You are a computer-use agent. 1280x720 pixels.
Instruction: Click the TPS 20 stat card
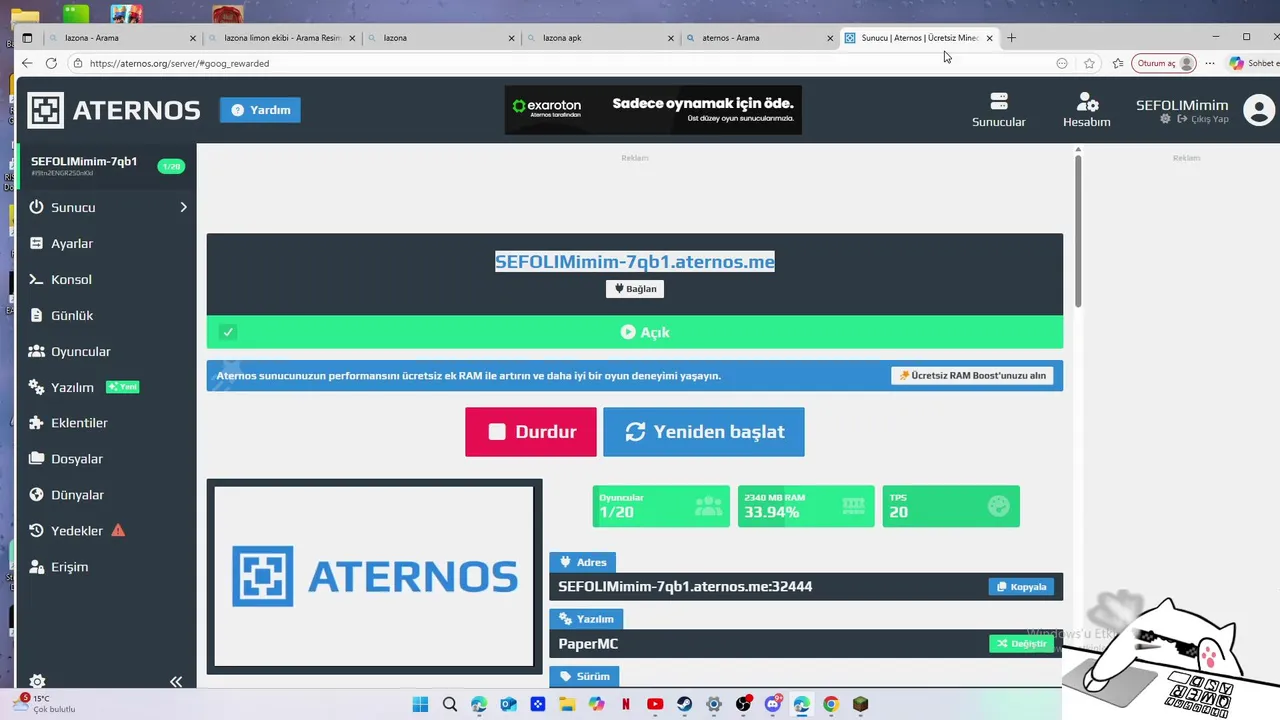[x=951, y=506]
